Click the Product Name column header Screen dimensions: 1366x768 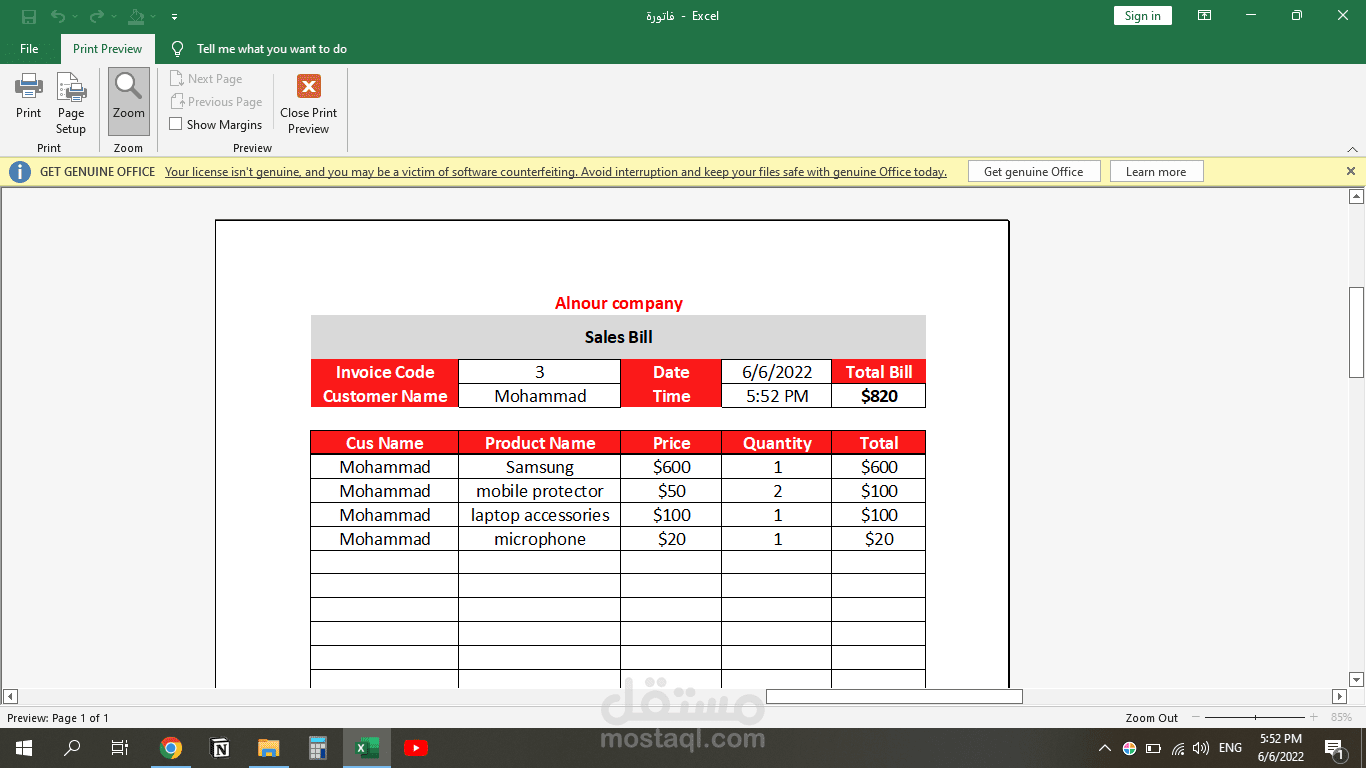pyautogui.click(x=540, y=443)
